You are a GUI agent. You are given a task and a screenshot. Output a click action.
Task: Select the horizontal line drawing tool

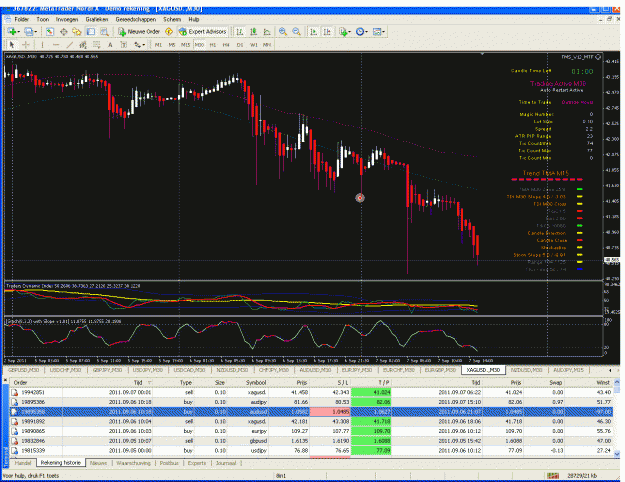[56, 45]
